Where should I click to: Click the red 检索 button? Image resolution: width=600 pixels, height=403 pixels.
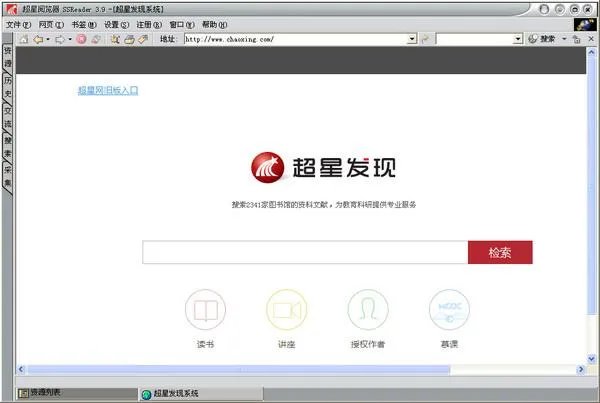click(x=500, y=252)
